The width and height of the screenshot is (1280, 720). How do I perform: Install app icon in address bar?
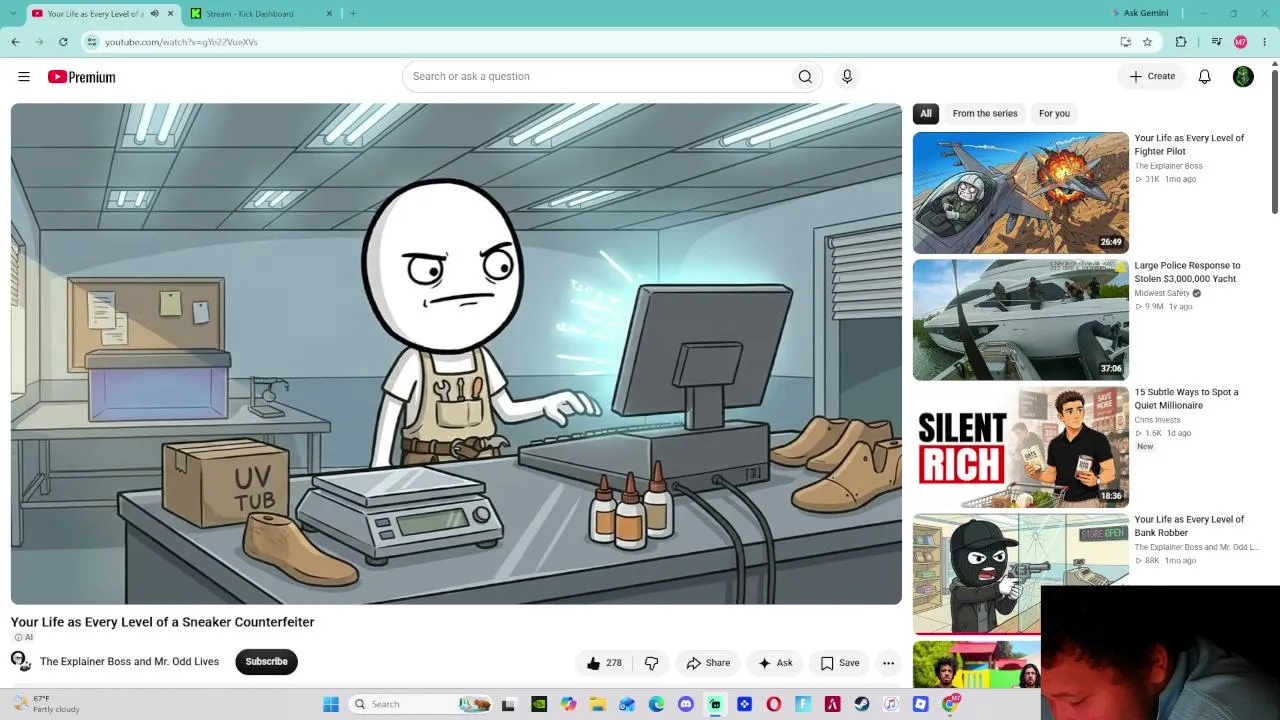pyautogui.click(x=1125, y=42)
